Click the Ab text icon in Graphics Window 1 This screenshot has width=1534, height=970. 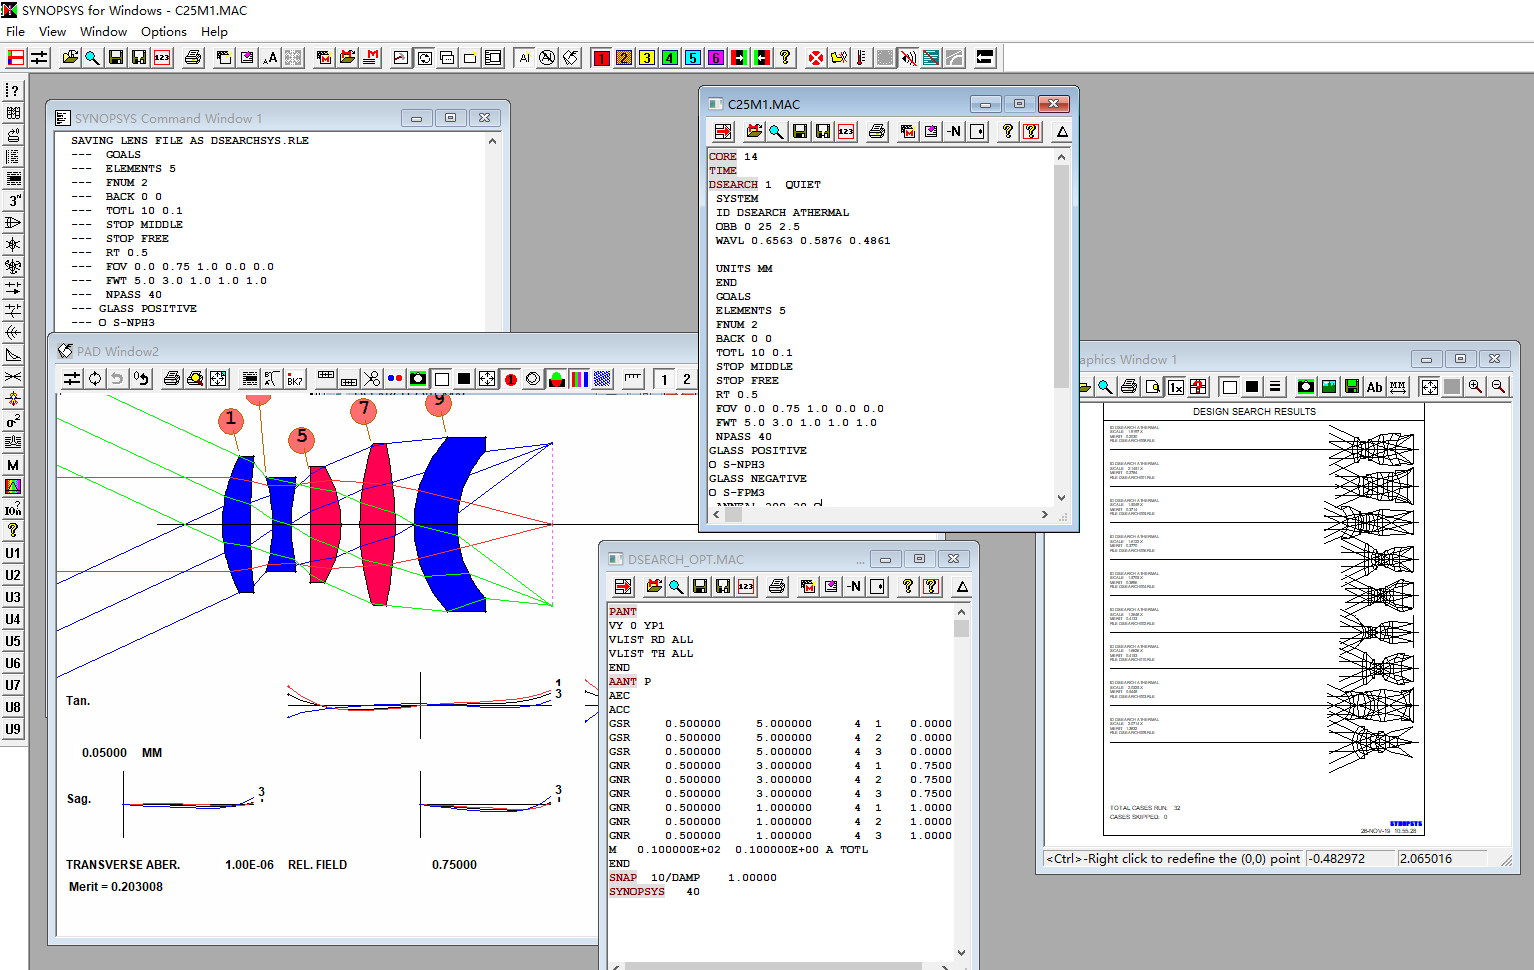pos(1375,386)
